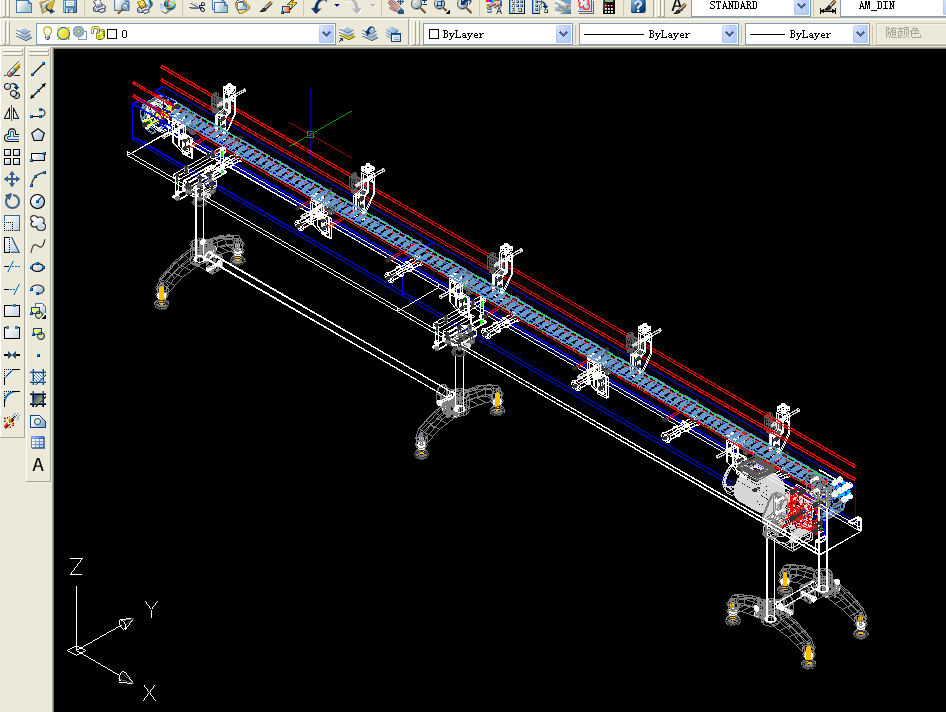Screen dimensions: 946x712
Task: Click the Text Style manager icon
Action: click(x=678, y=6)
